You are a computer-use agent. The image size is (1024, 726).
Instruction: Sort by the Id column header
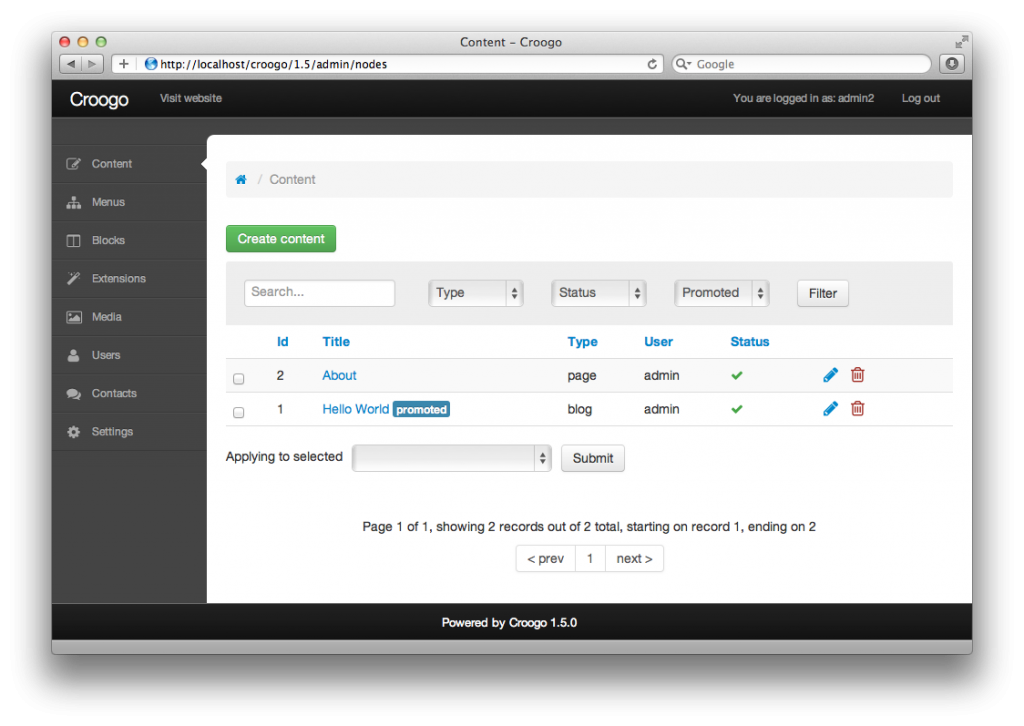click(283, 341)
